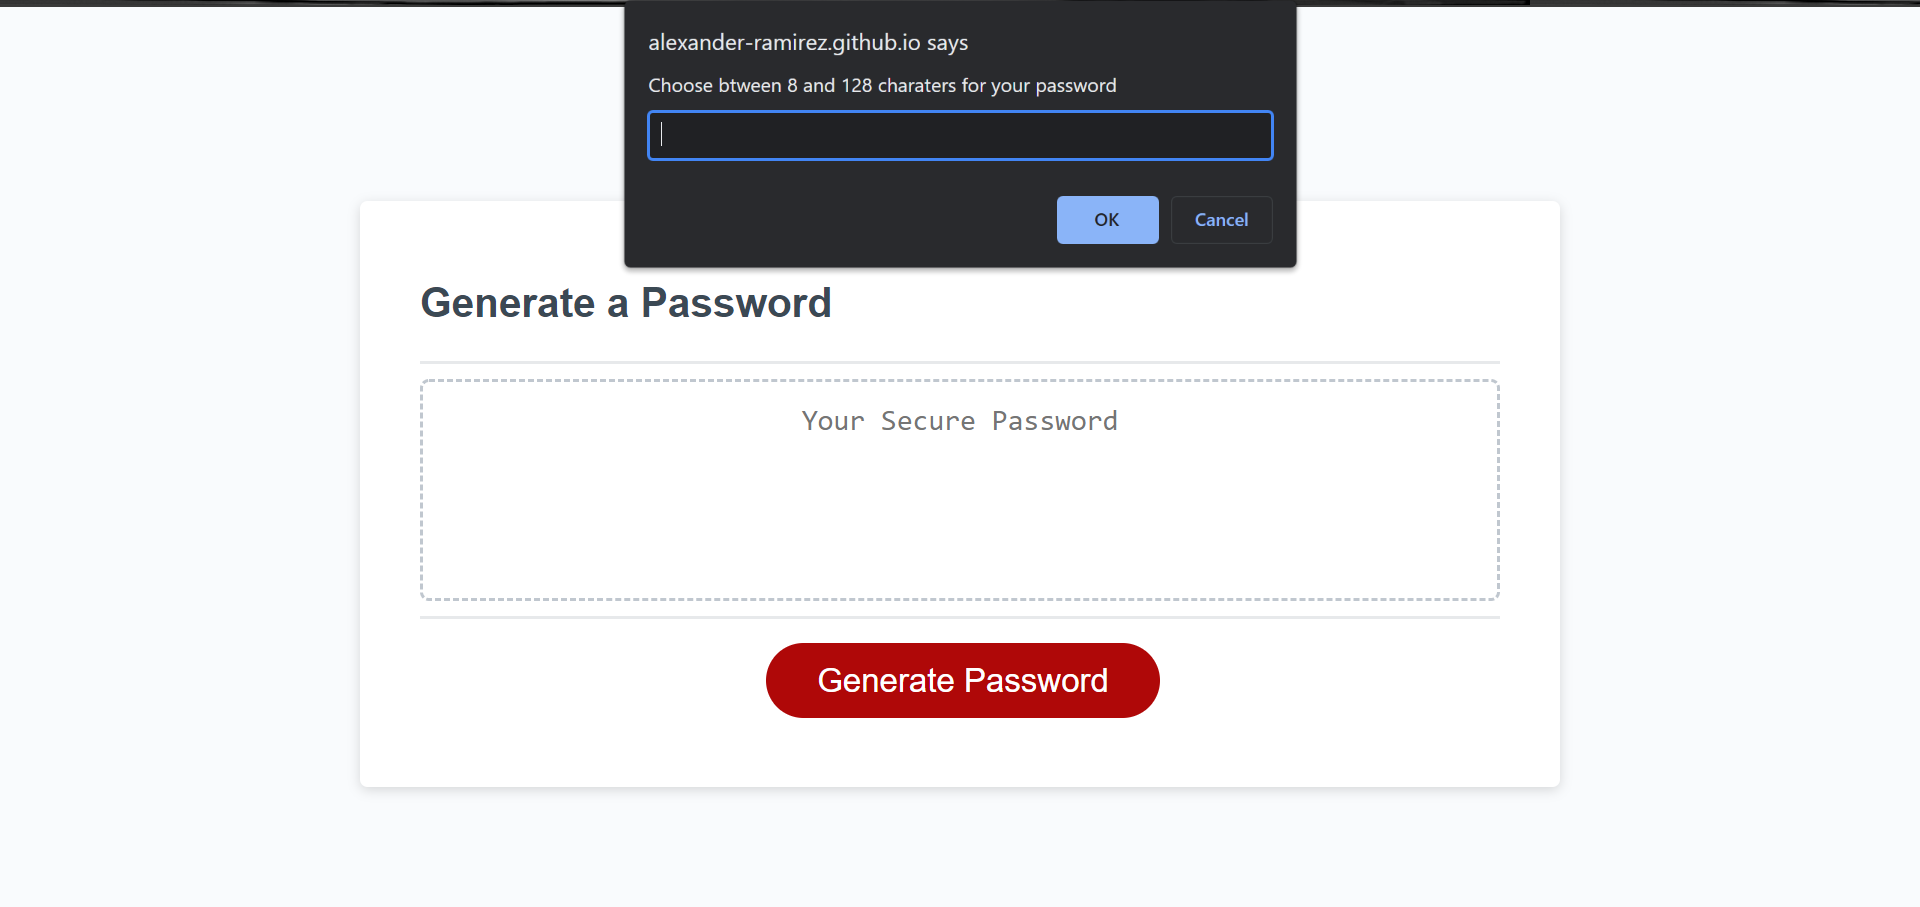Screen dimensions: 1920x907
Task: Confirm the password length with OK
Action: coord(1107,220)
